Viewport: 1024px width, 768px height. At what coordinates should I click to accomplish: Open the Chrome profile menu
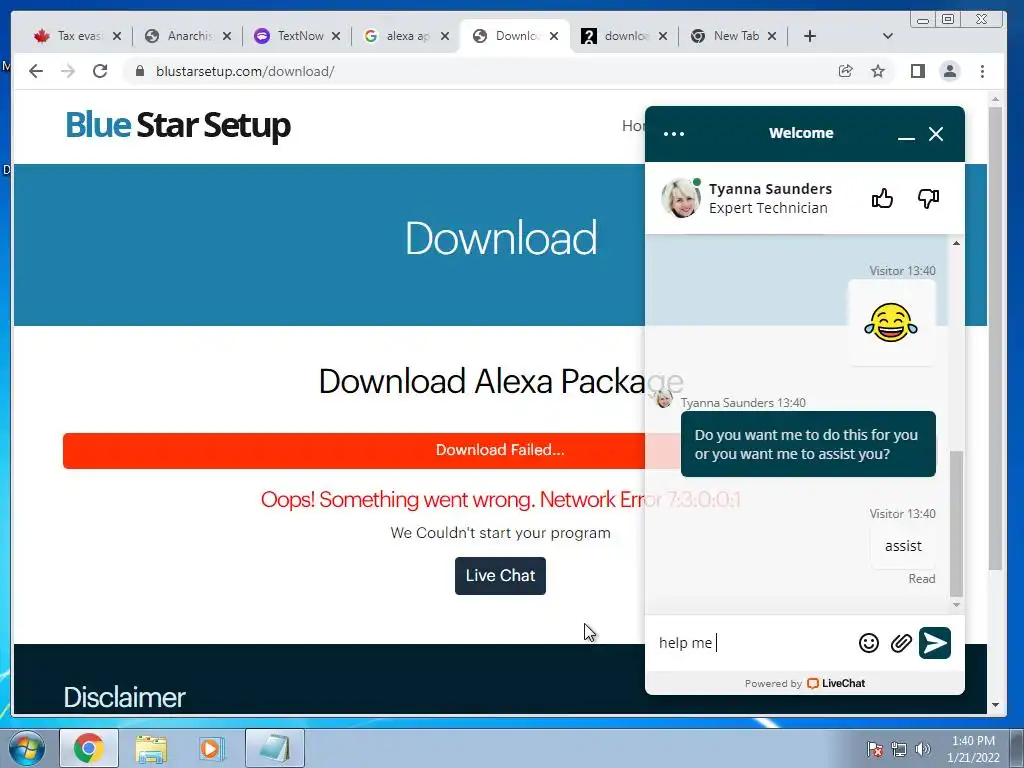950,71
